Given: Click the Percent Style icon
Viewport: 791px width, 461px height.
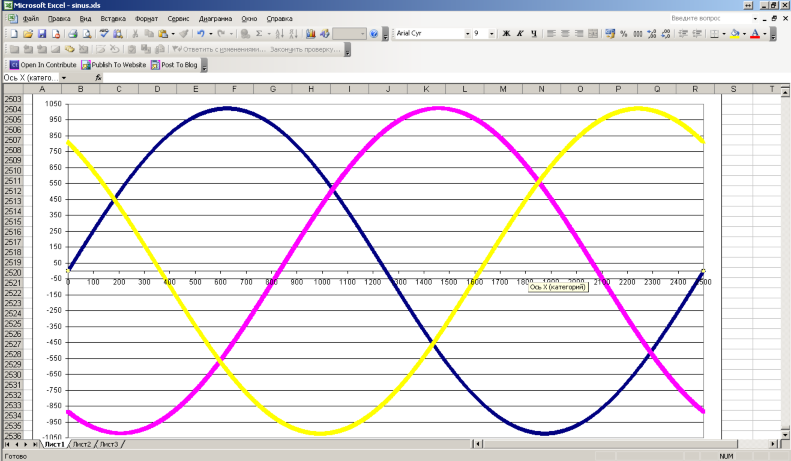Looking at the screenshot, I should (623, 34).
